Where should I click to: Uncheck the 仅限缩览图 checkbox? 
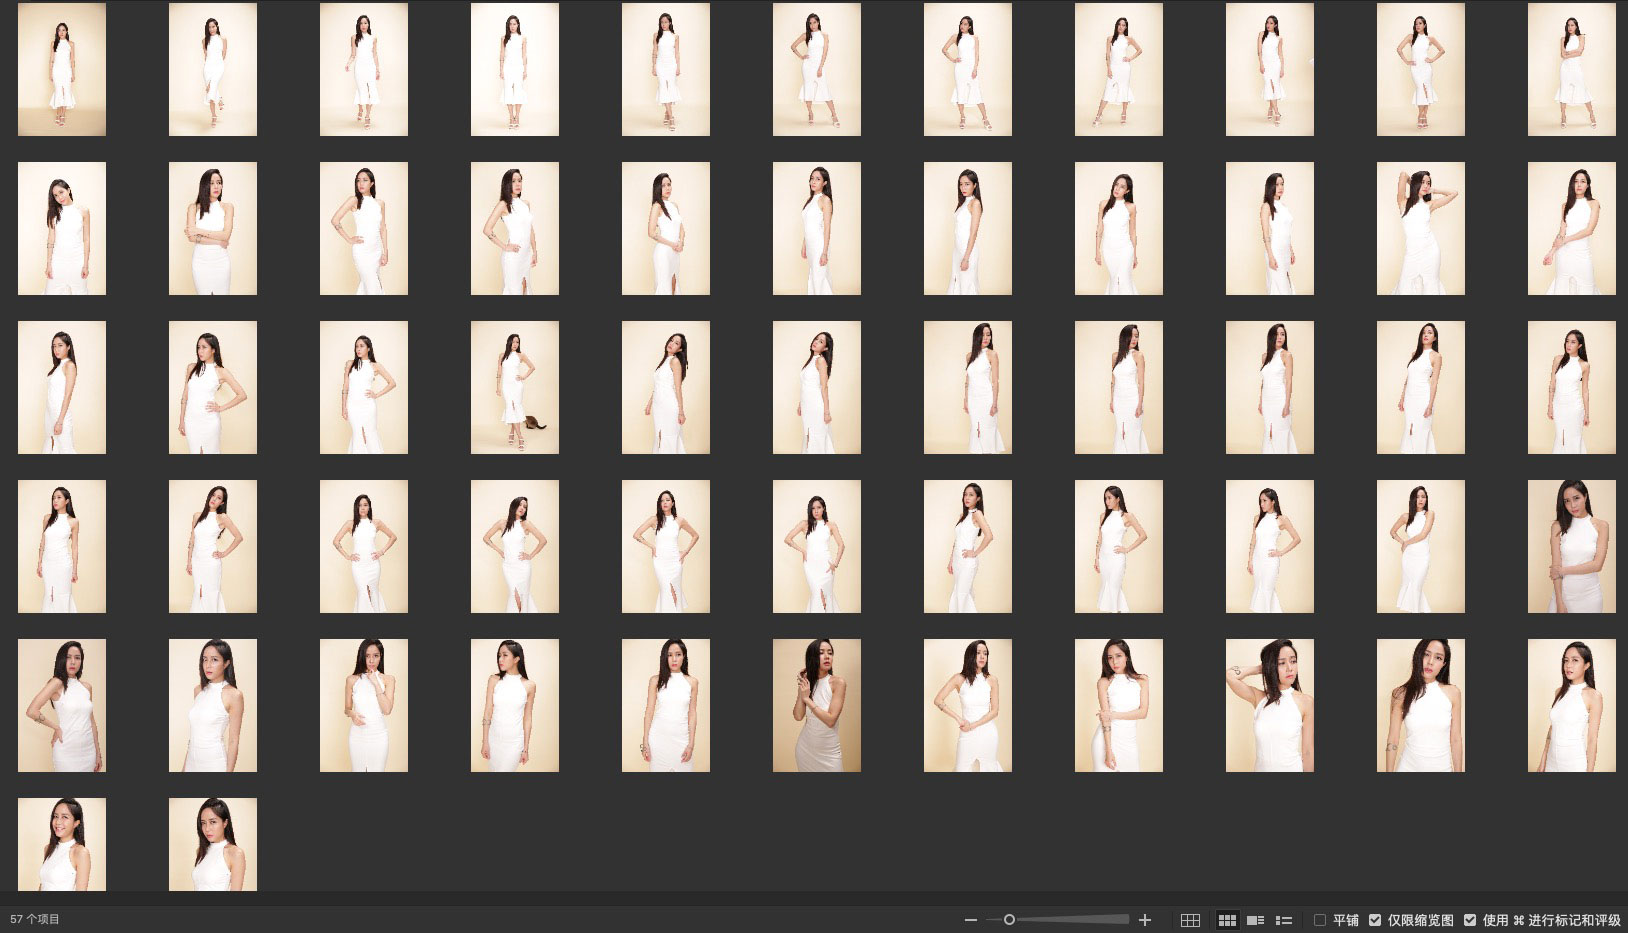(x=1375, y=920)
